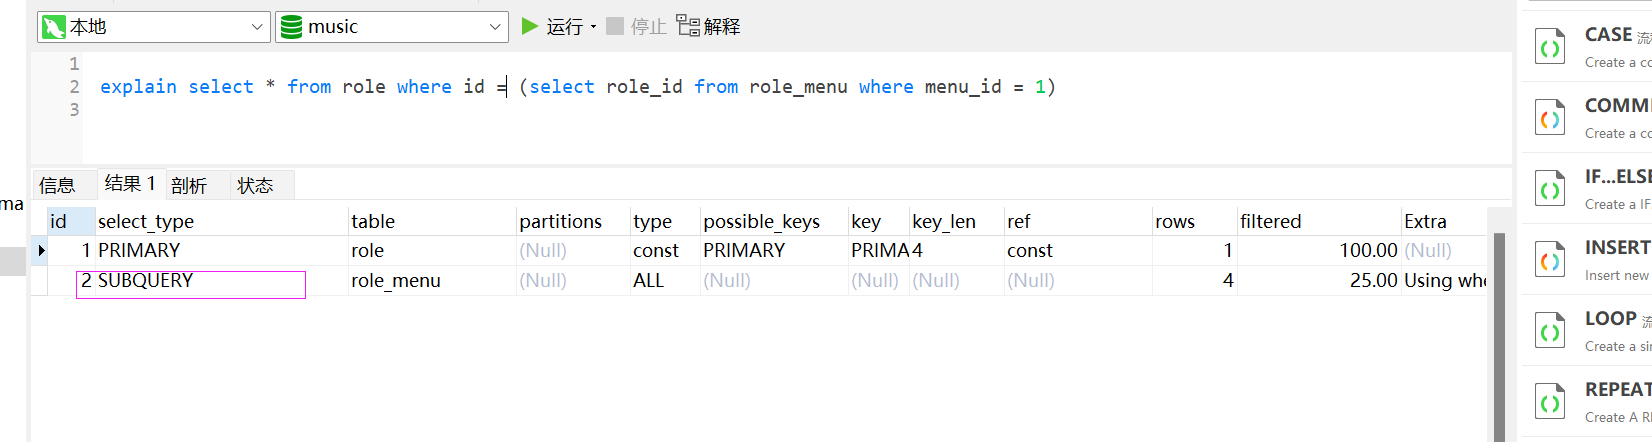Select the INSERT snippet icon
The height and width of the screenshot is (442, 1652).
click(x=1550, y=260)
